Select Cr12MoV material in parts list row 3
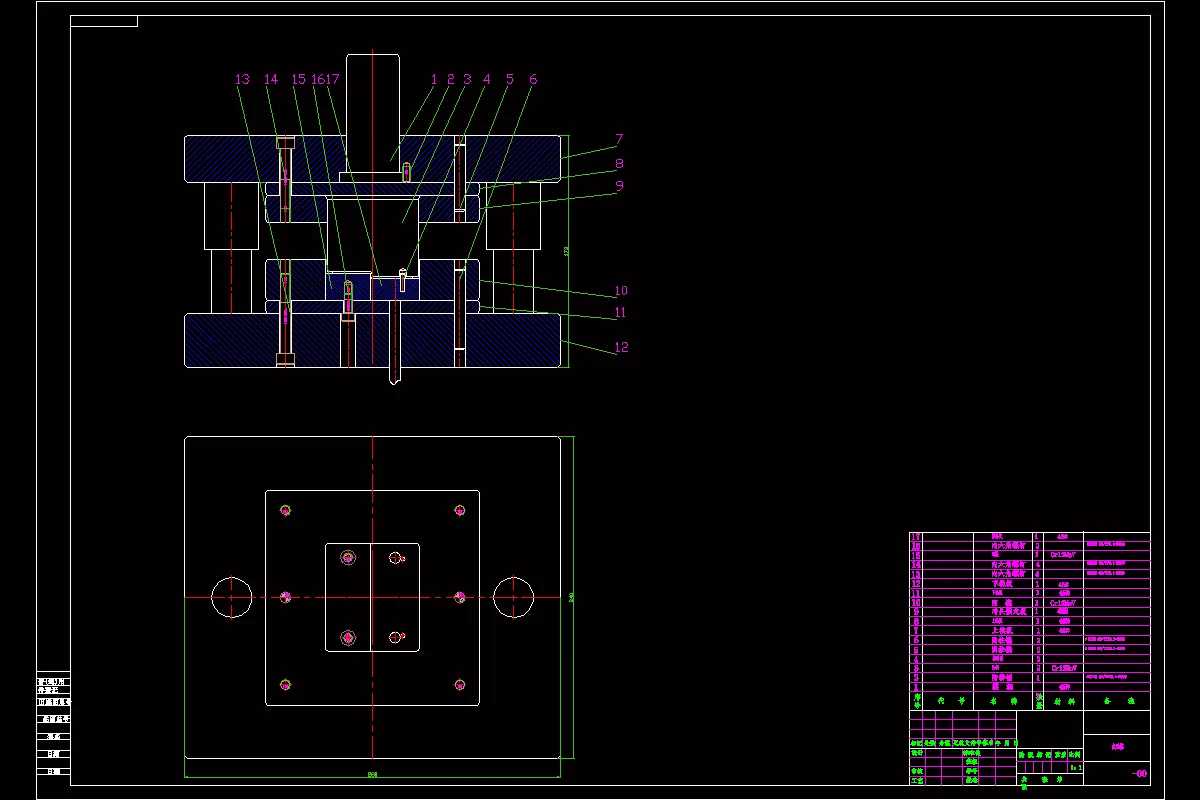 coord(1063,668)
